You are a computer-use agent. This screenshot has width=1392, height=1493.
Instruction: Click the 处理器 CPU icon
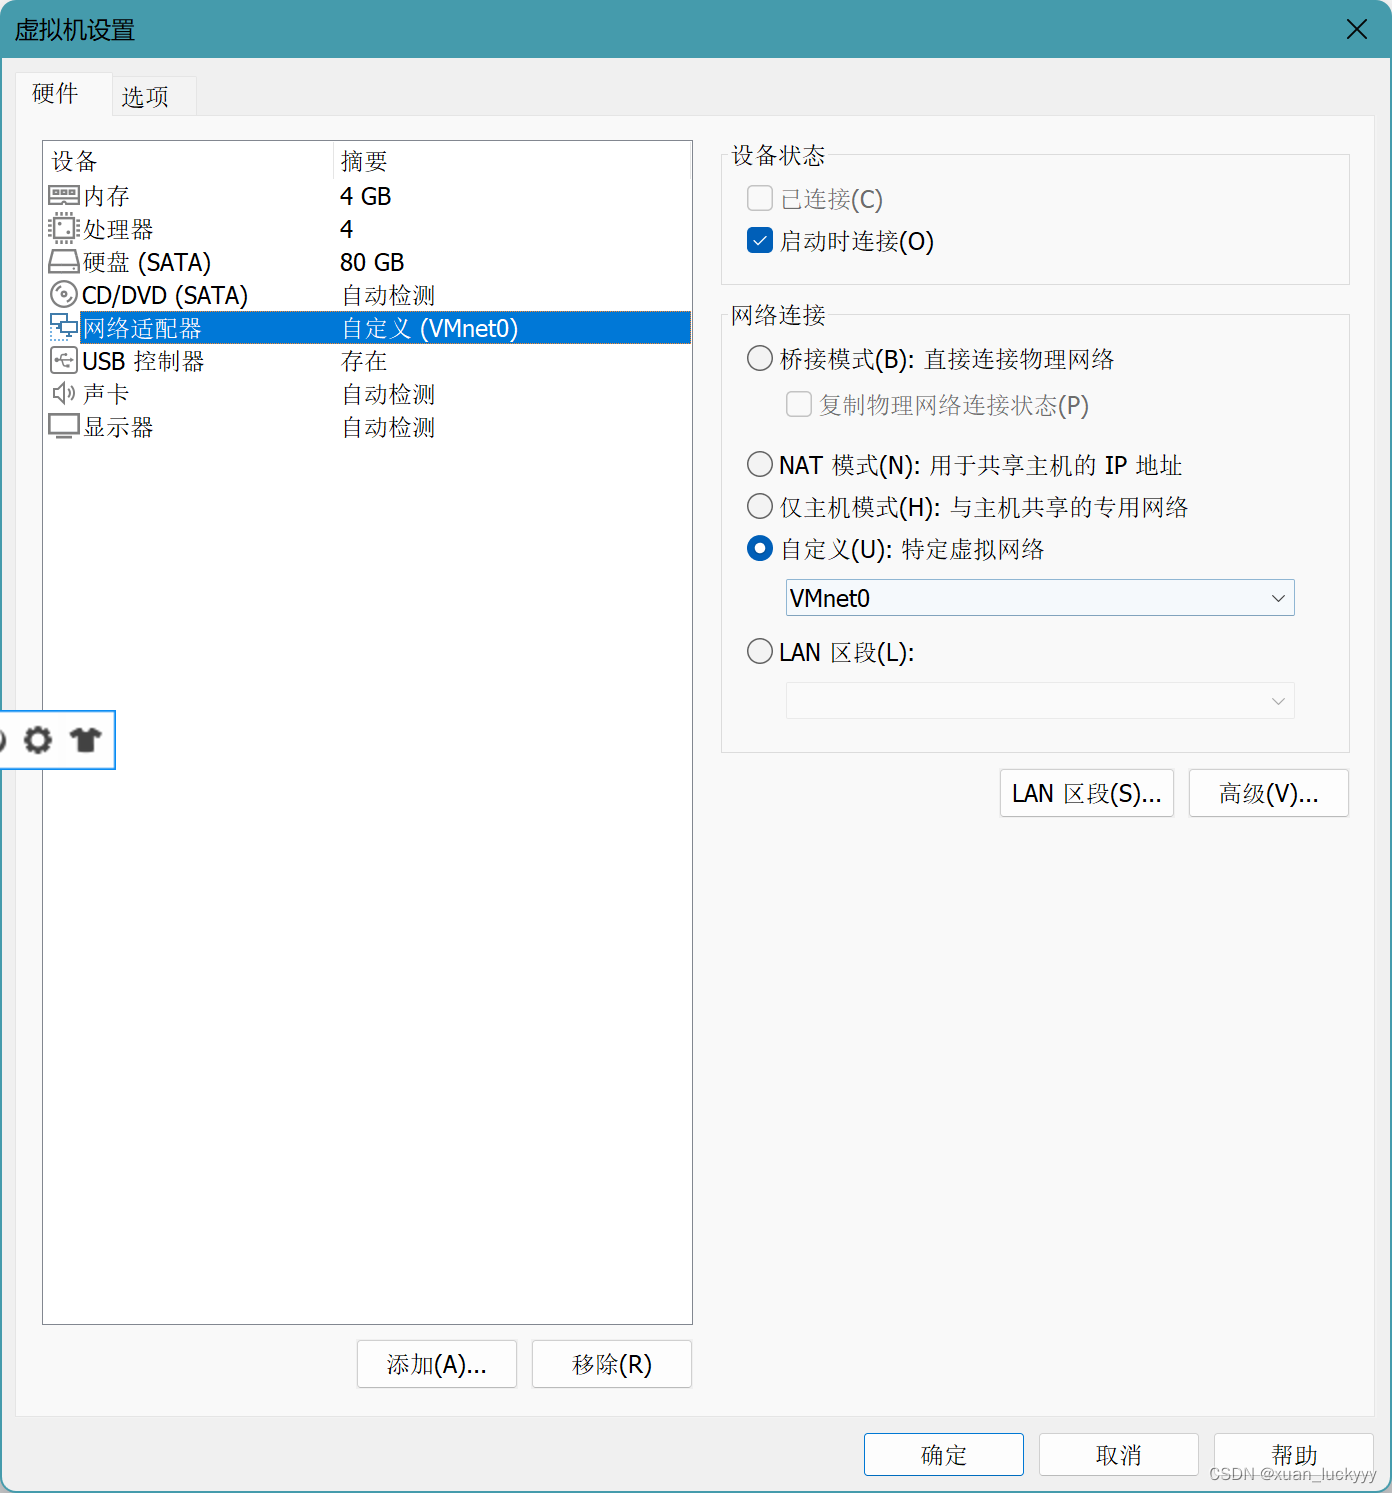coord(63,228)
